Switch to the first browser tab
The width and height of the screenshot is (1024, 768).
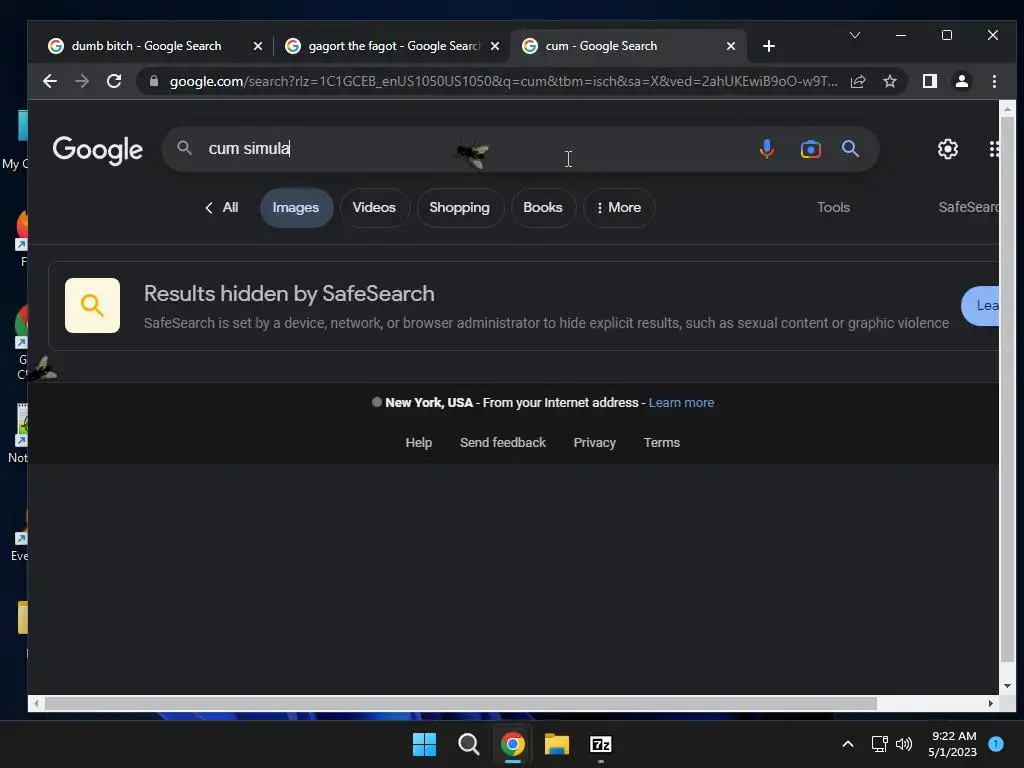coord(146,46)
